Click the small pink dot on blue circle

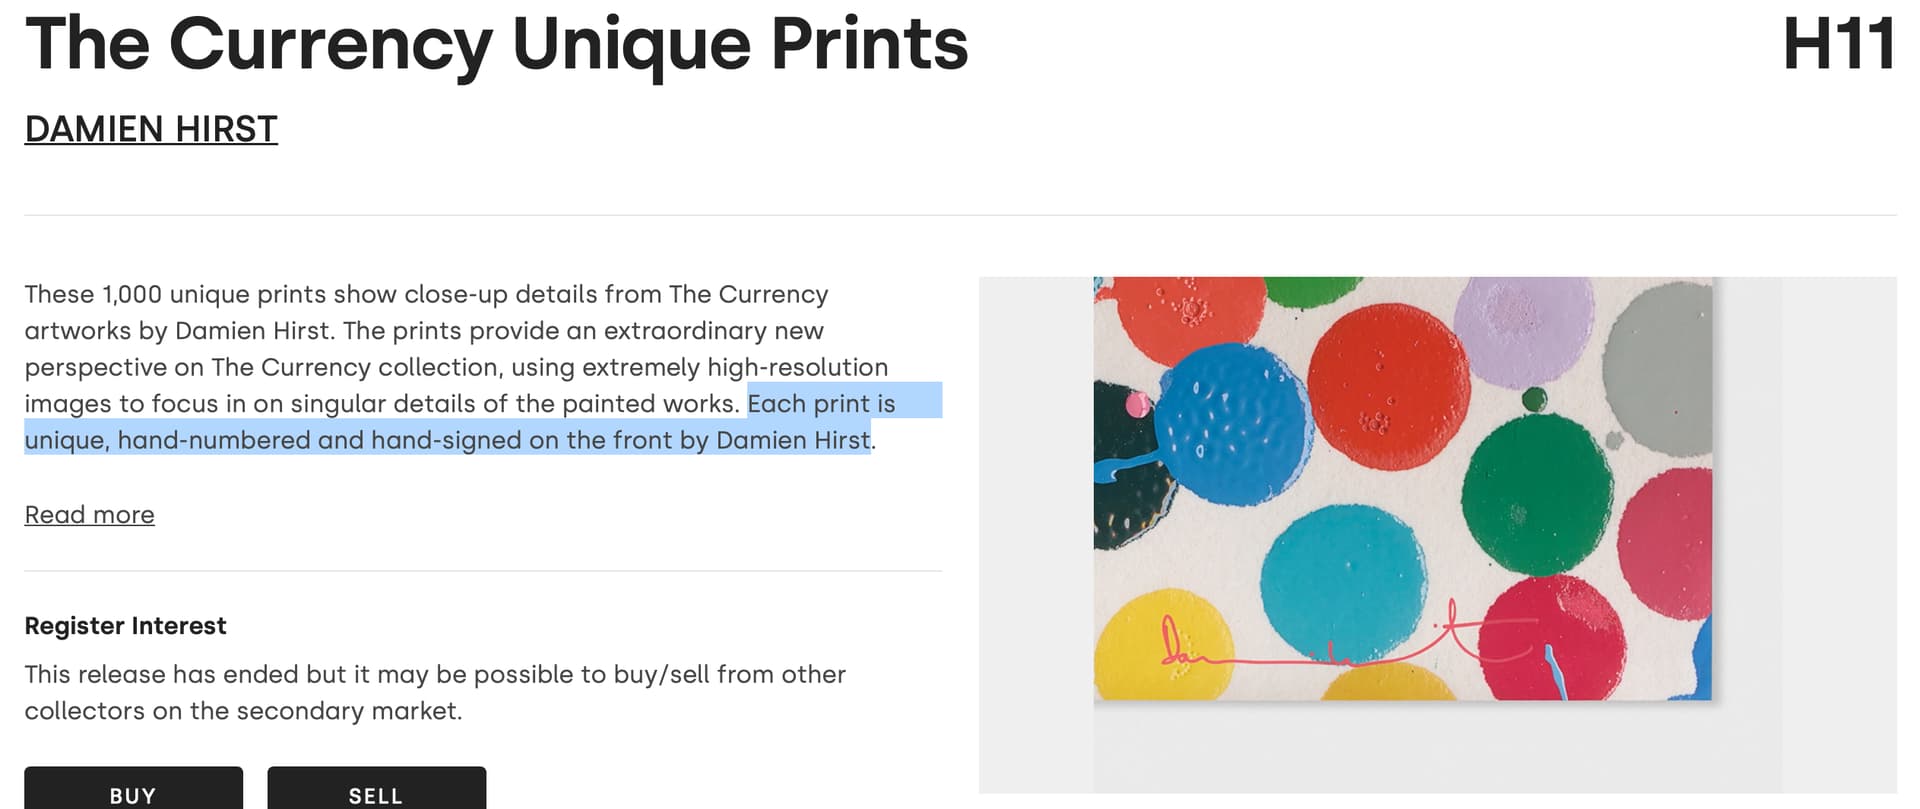click(1137, 404)
